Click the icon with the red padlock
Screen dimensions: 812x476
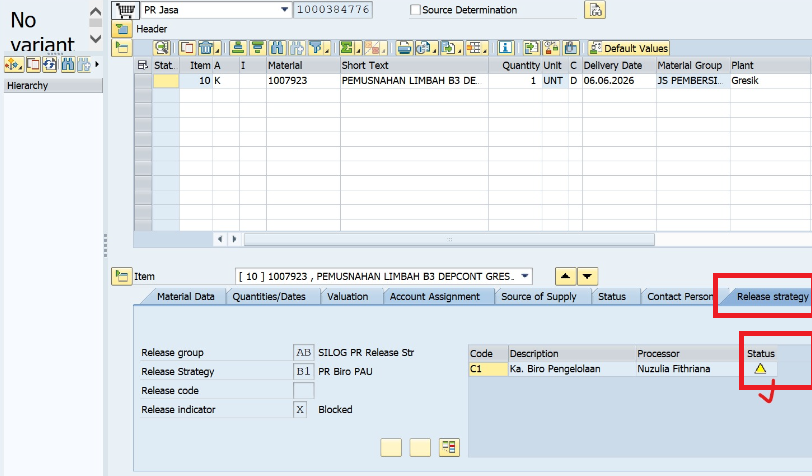pyautogui.click(x=551, y=48)
